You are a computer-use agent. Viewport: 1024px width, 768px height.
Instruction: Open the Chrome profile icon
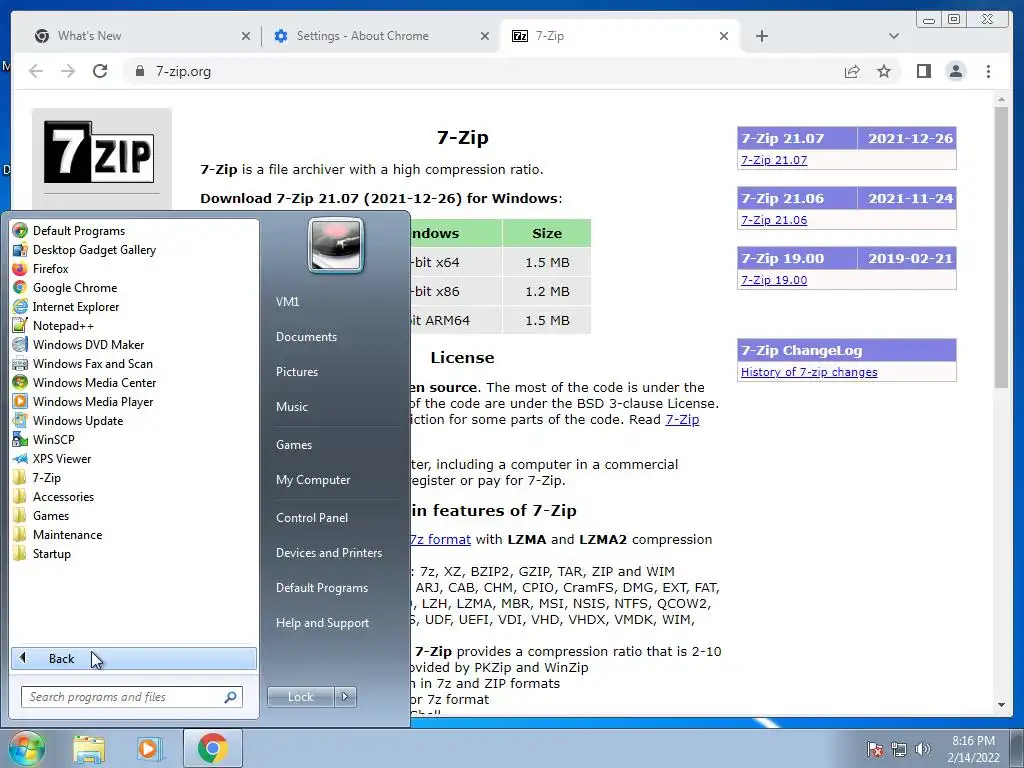[x=955, y=71]
